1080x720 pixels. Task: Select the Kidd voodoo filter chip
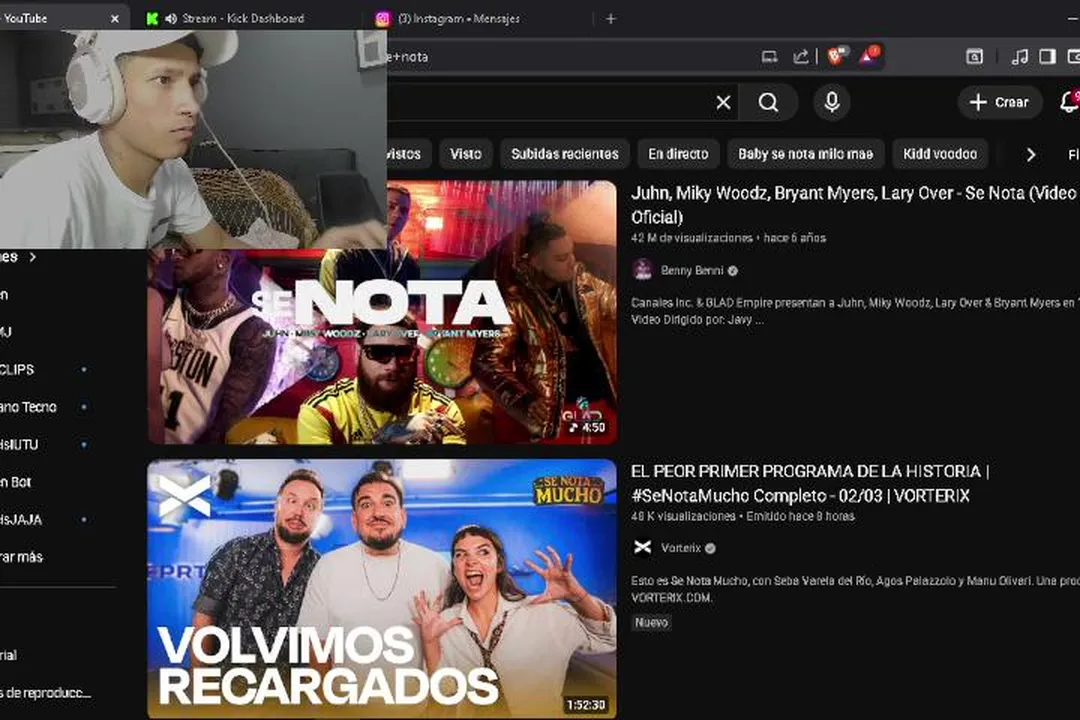tap(939, 154)
